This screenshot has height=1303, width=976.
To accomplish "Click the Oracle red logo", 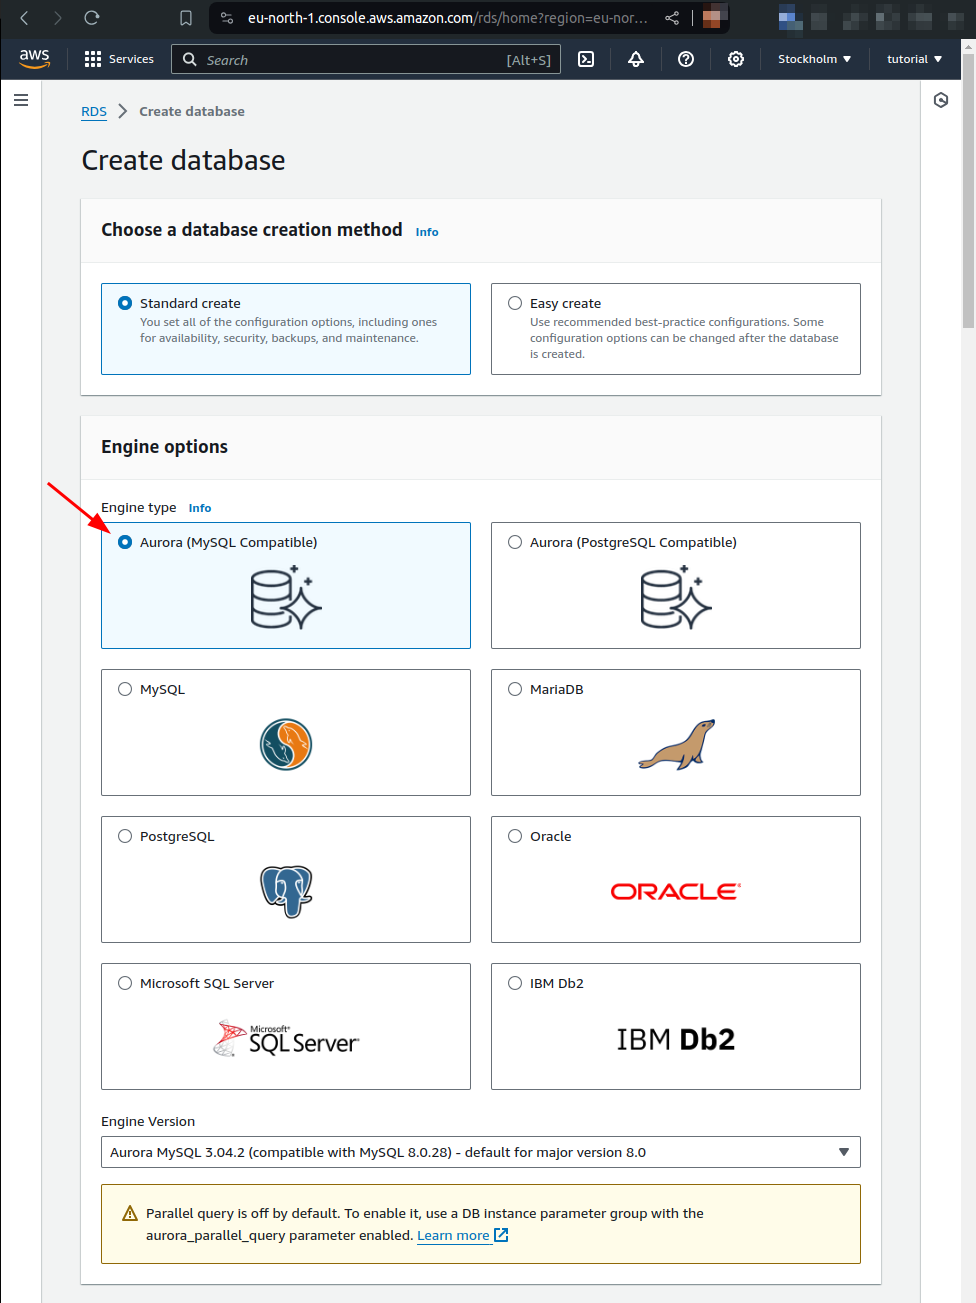I will click(676, 891).
